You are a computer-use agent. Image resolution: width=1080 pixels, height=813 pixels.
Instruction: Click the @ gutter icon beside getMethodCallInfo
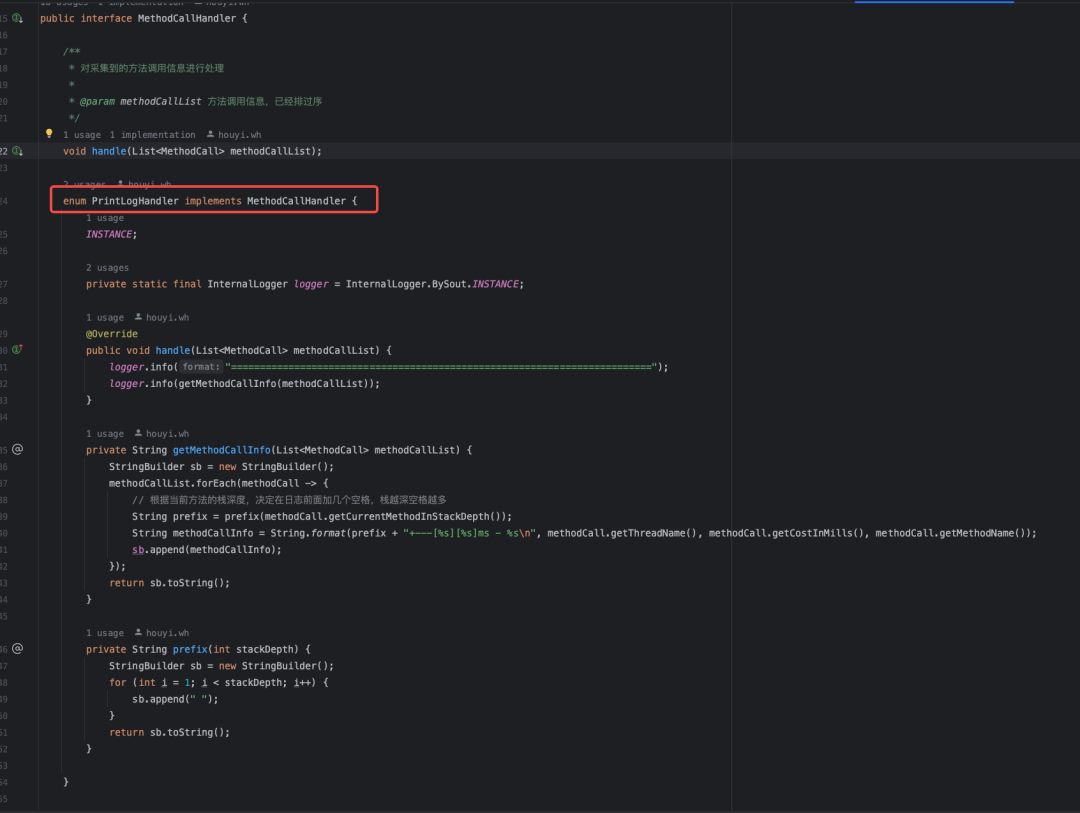pyautogui.click(x=17, y=449)
